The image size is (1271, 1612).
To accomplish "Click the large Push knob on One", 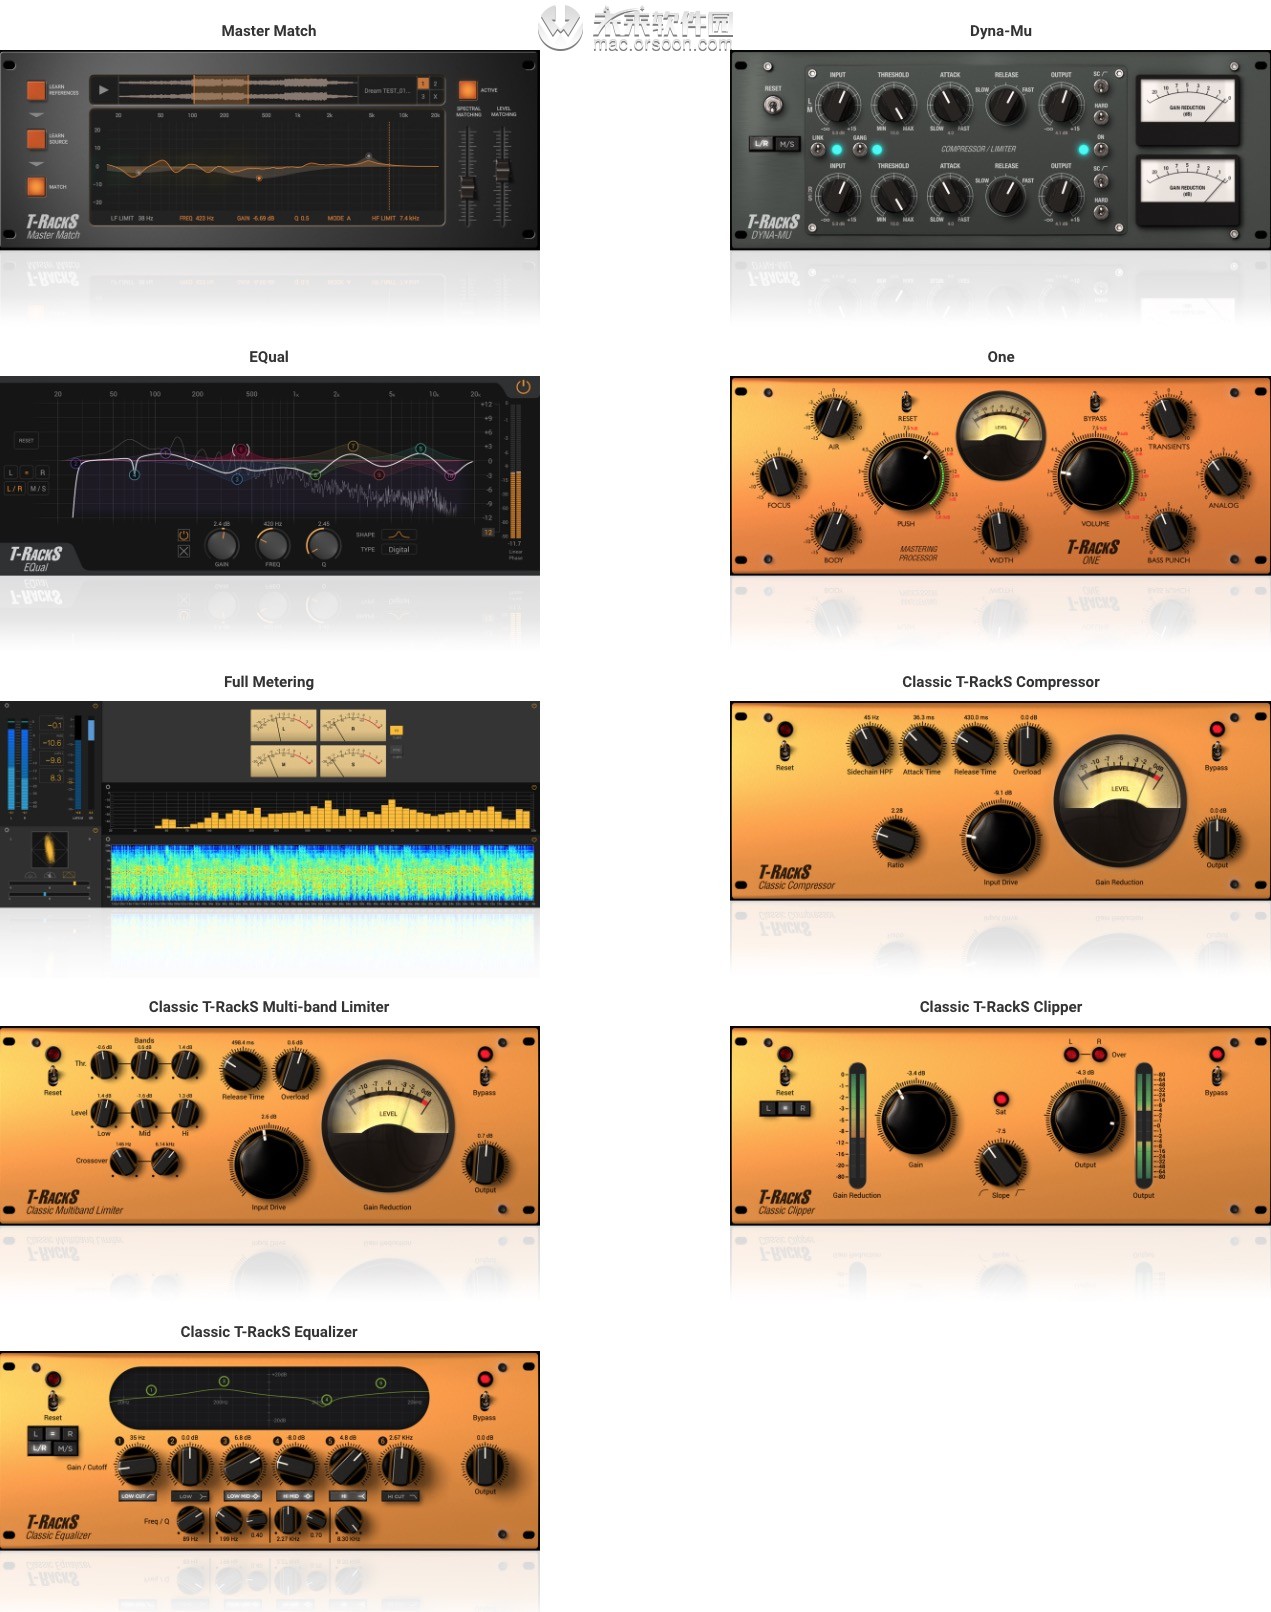I will [906, 476].
